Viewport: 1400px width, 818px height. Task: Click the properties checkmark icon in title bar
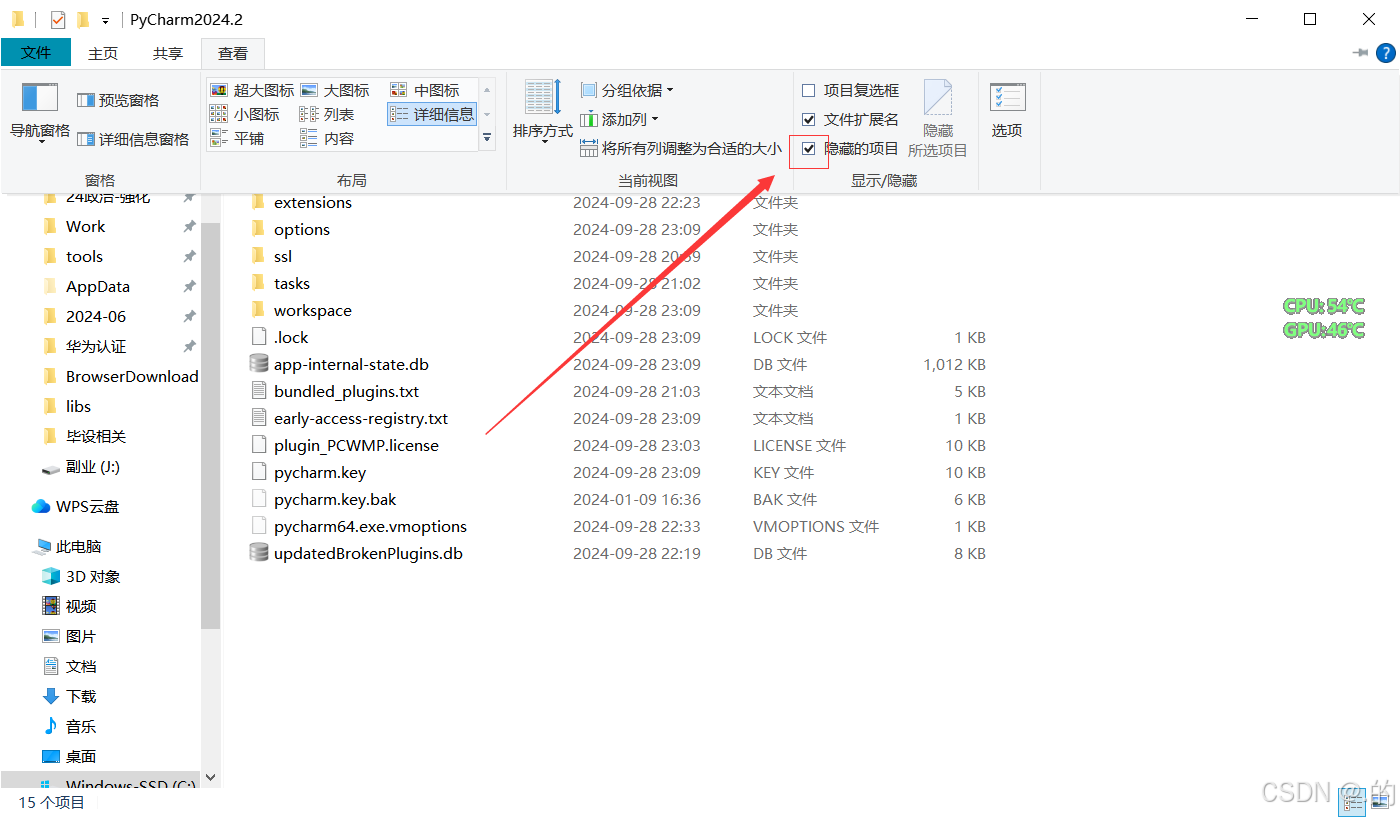click(x=58, y=19)
